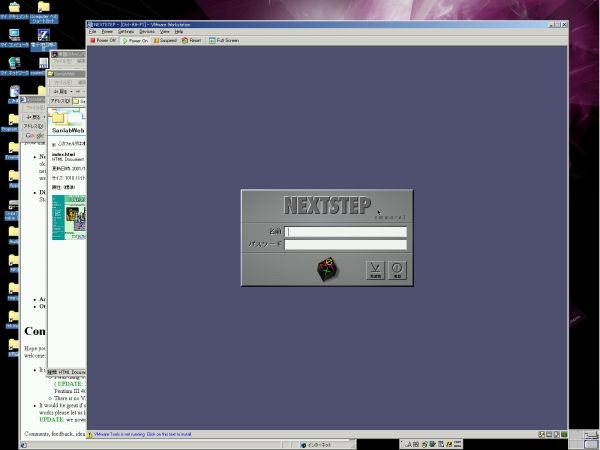
Task: Click the Reset toolbar button
Action: coord(192,40)
